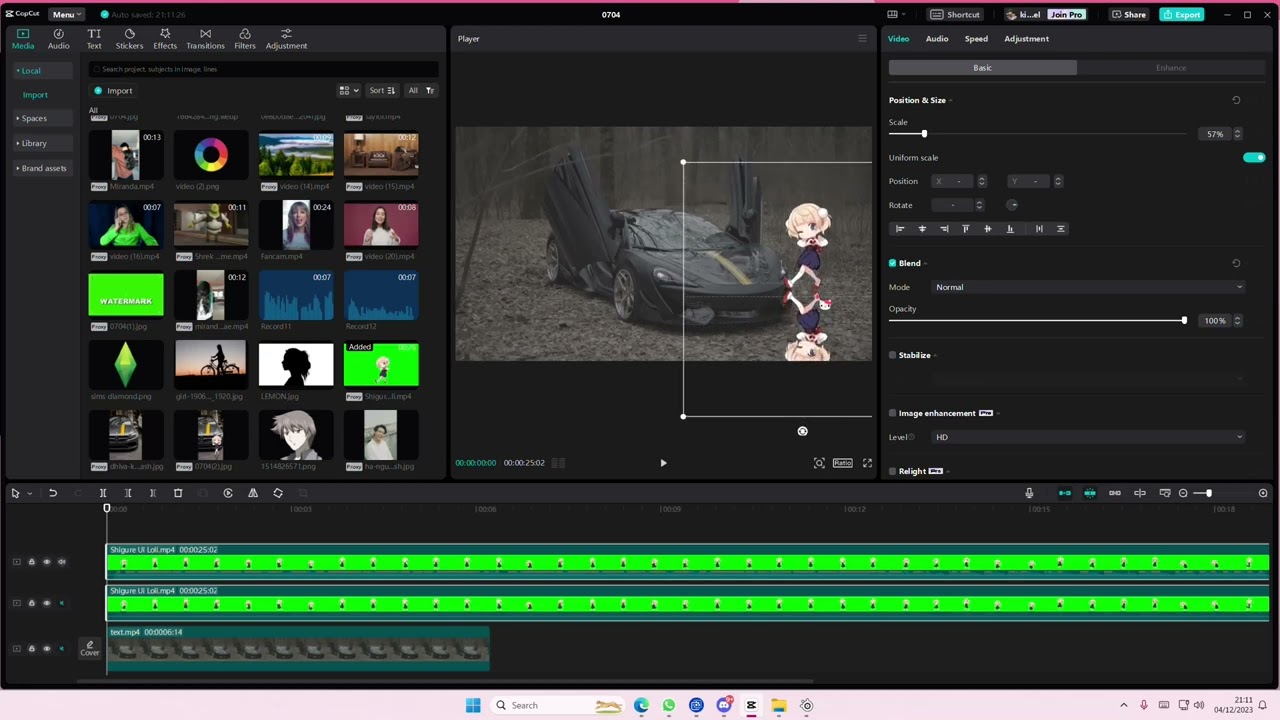This screenshot has width=1280, height=720.
Task: Click the Rotate clip icon in timeline toolbar
Action: coord(278,493)
